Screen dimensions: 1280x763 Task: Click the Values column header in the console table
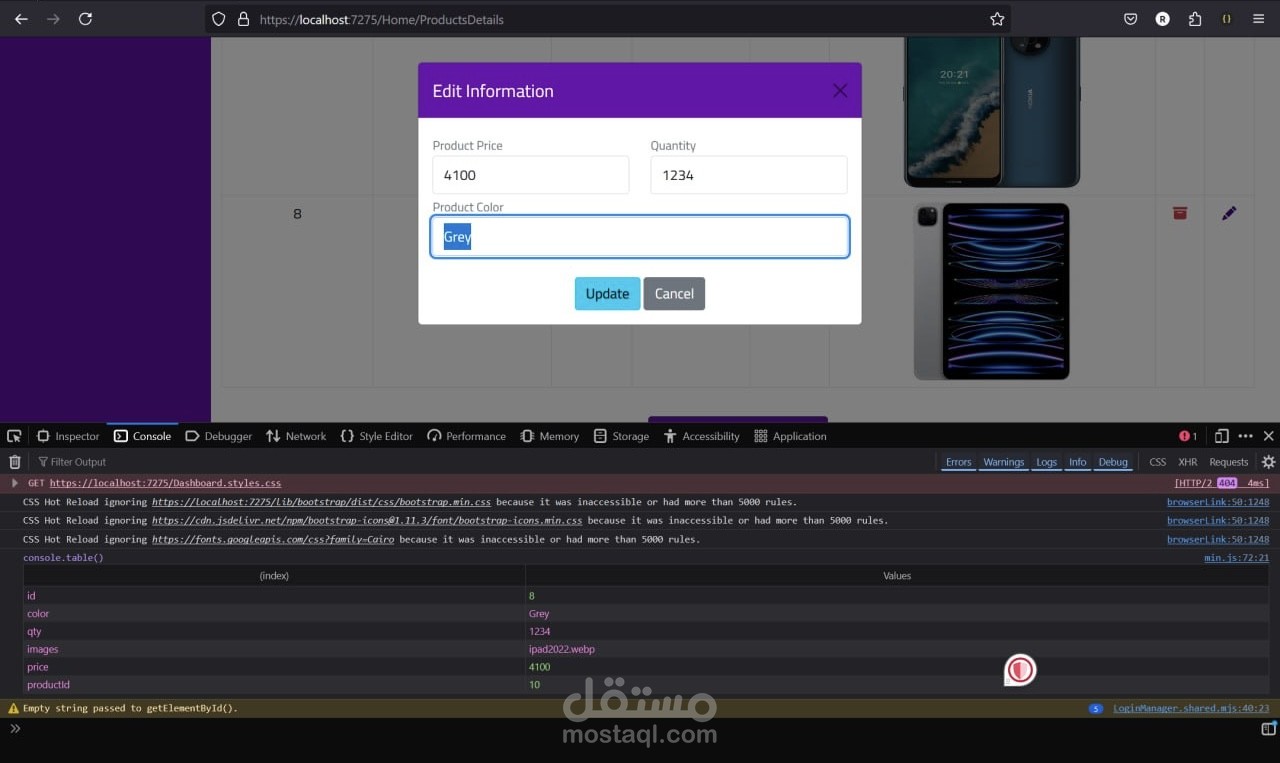pos(897,576)
